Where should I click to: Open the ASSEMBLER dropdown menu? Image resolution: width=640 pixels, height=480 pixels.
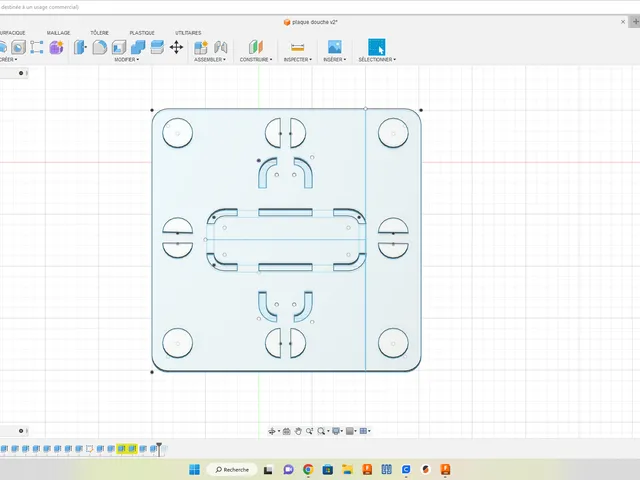coord(210,60)
